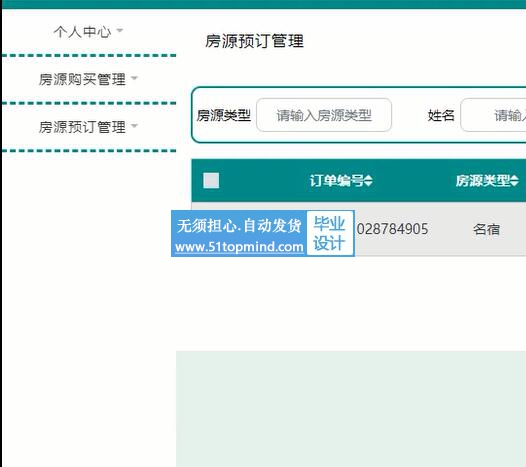Expand the 房源购买管理 dropdown arrow
The image size is (526, 467).
[x=134, y=78]
